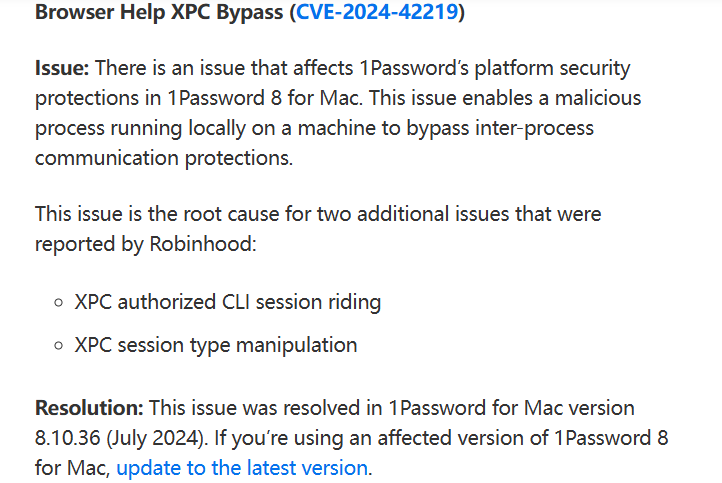The image size is (722, 483).
Task: Select the "XPC authorized CLI session riding" list item
Action: tap(228, 301)
